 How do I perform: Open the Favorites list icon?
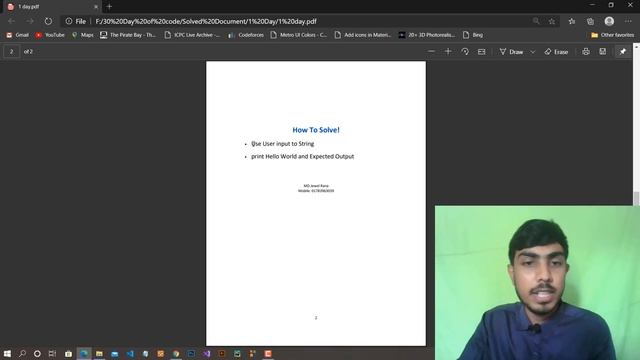(572, 21)
